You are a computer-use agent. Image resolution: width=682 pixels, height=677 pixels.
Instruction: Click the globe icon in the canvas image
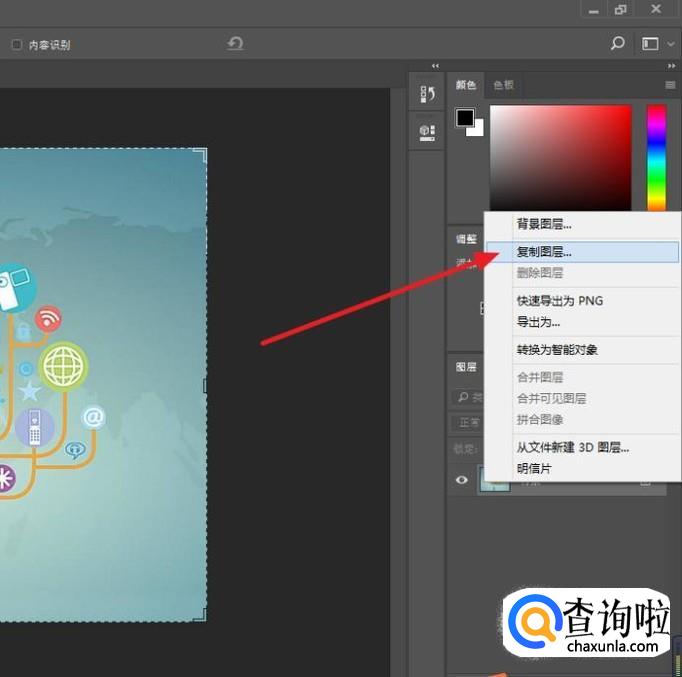coord(64,366)
